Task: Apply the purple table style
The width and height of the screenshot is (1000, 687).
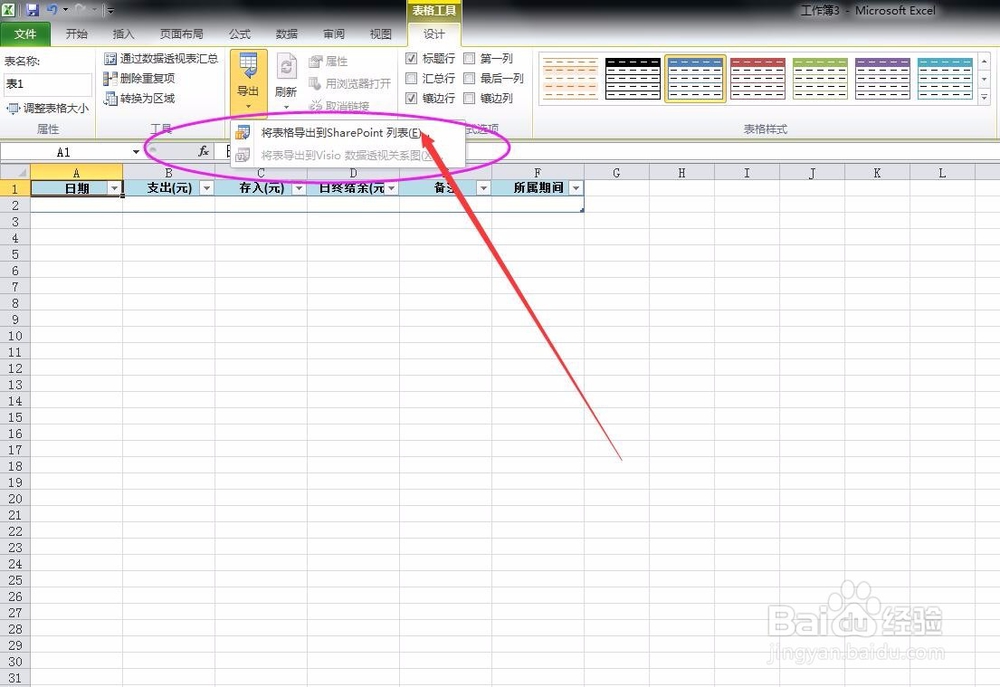Action: pos(883,78)
